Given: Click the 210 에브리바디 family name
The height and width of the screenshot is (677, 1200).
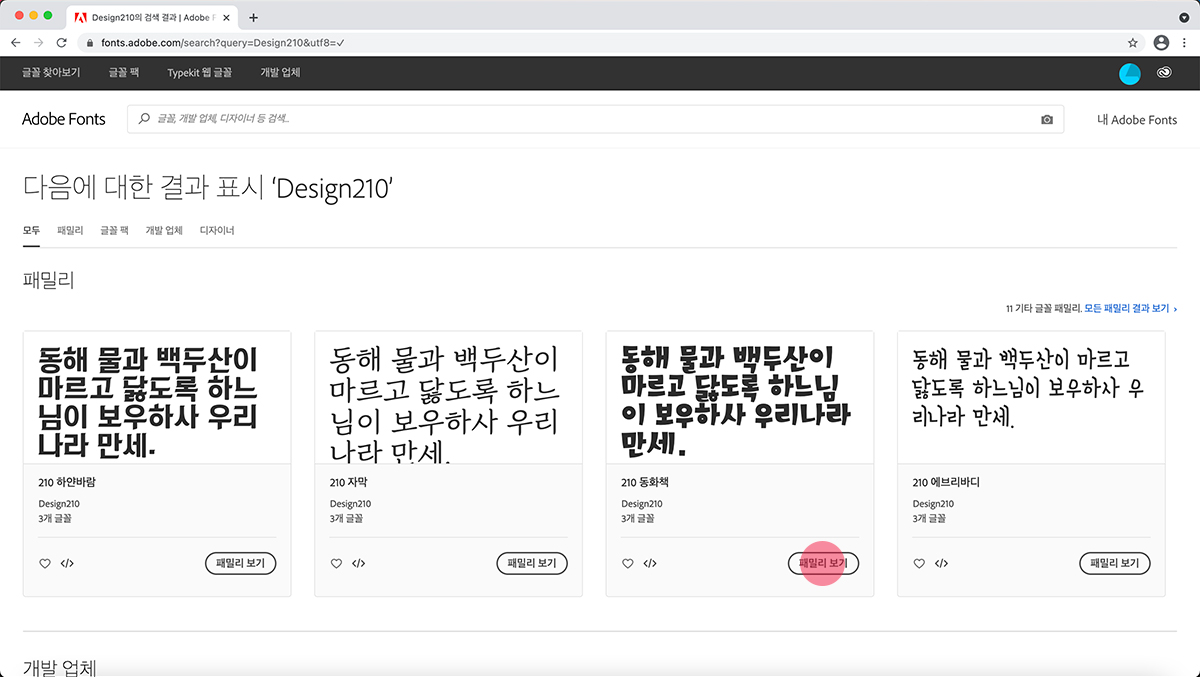Looking at the screenshot, I should pyautogui.click(x=947, y=482).
